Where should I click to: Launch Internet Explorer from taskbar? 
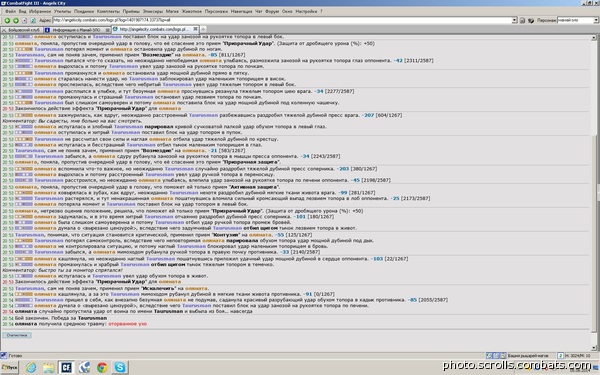click(31, 368)
